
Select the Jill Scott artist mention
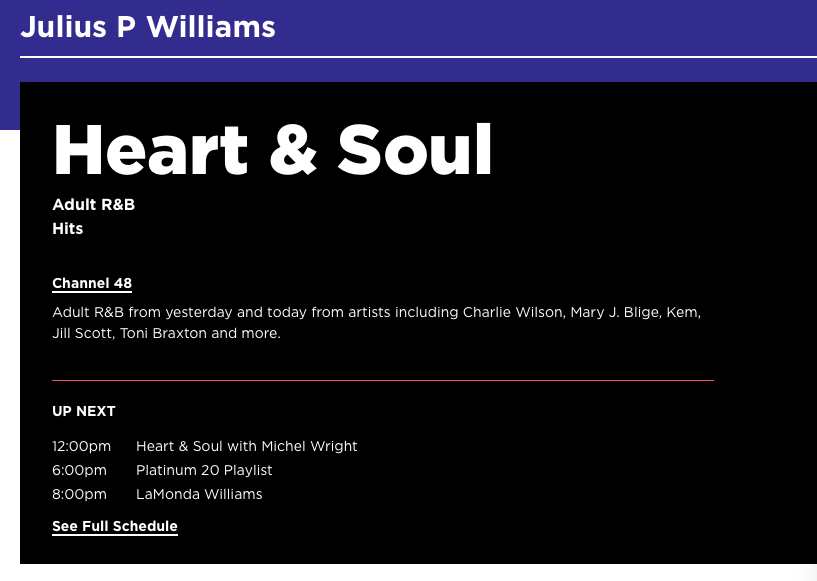[80, 333]
